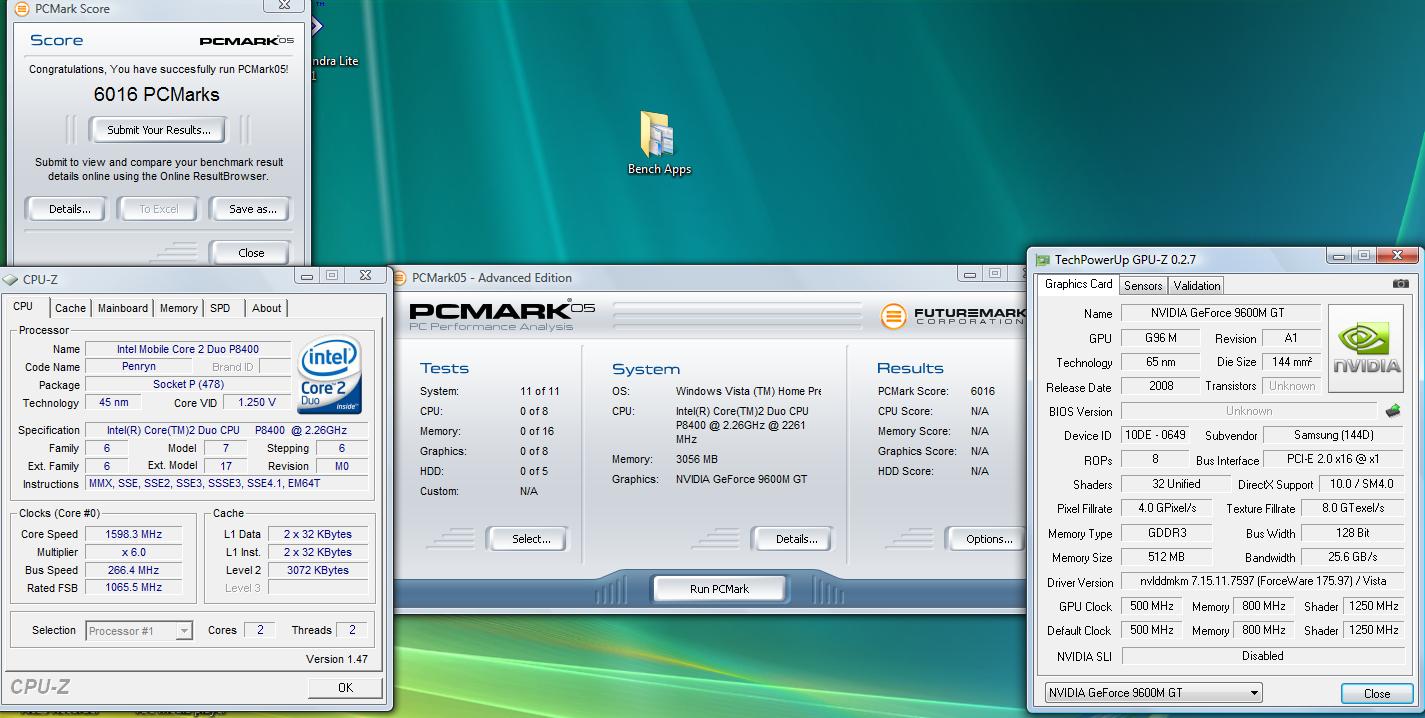Click the Intel Core 2 Duo logo
1425x718 pixels.
coord(329,375)
